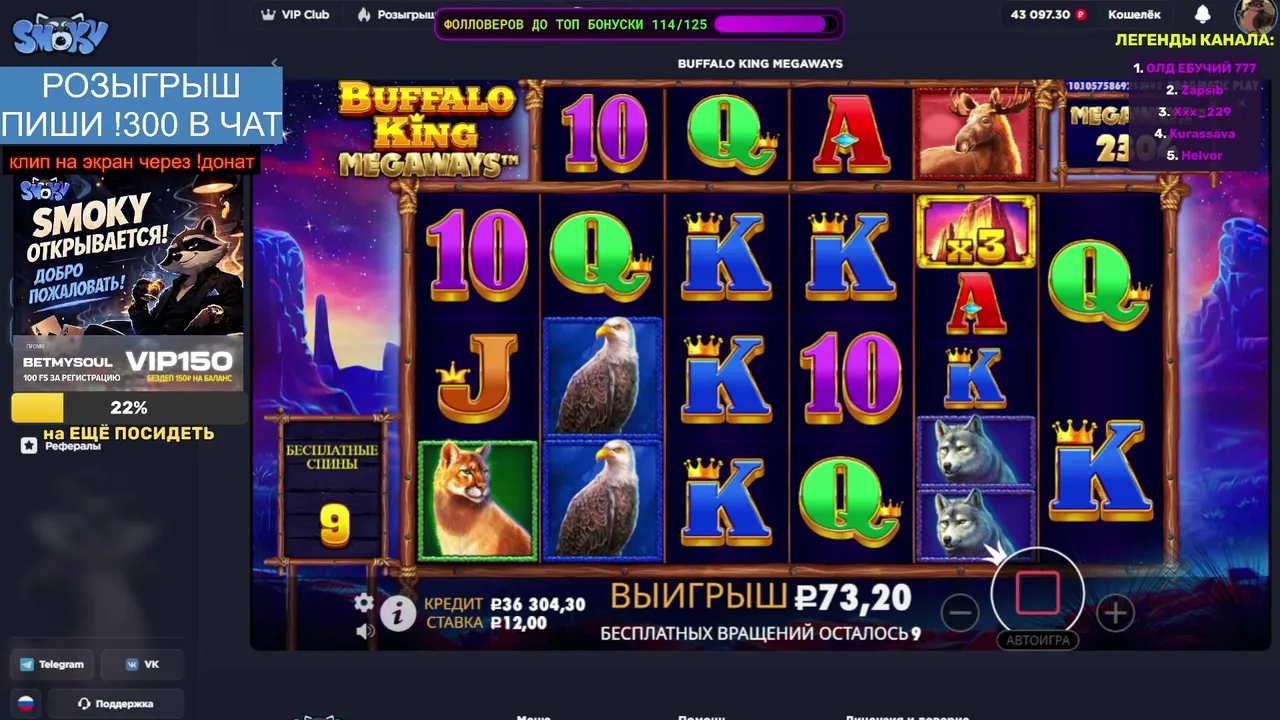The width and height of the screenshot is (1280, 720).
Task: Mute the game sound speaker icon
Action: [365, 630]
